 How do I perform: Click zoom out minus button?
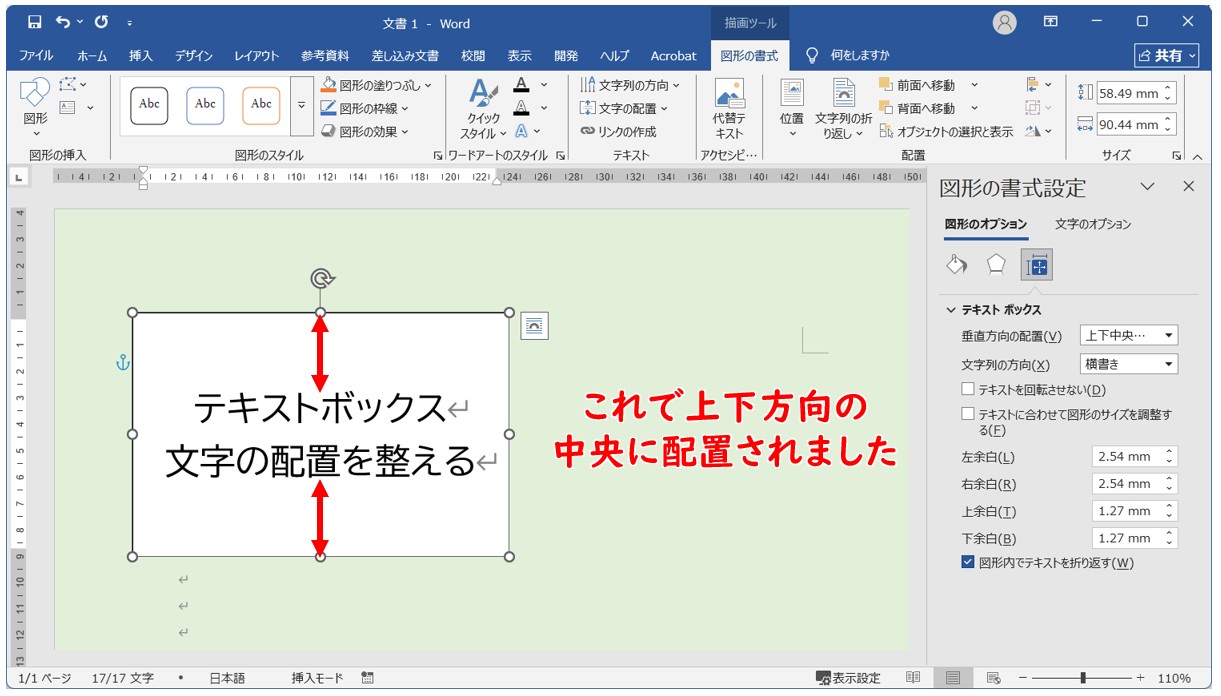pos(1022,678)
